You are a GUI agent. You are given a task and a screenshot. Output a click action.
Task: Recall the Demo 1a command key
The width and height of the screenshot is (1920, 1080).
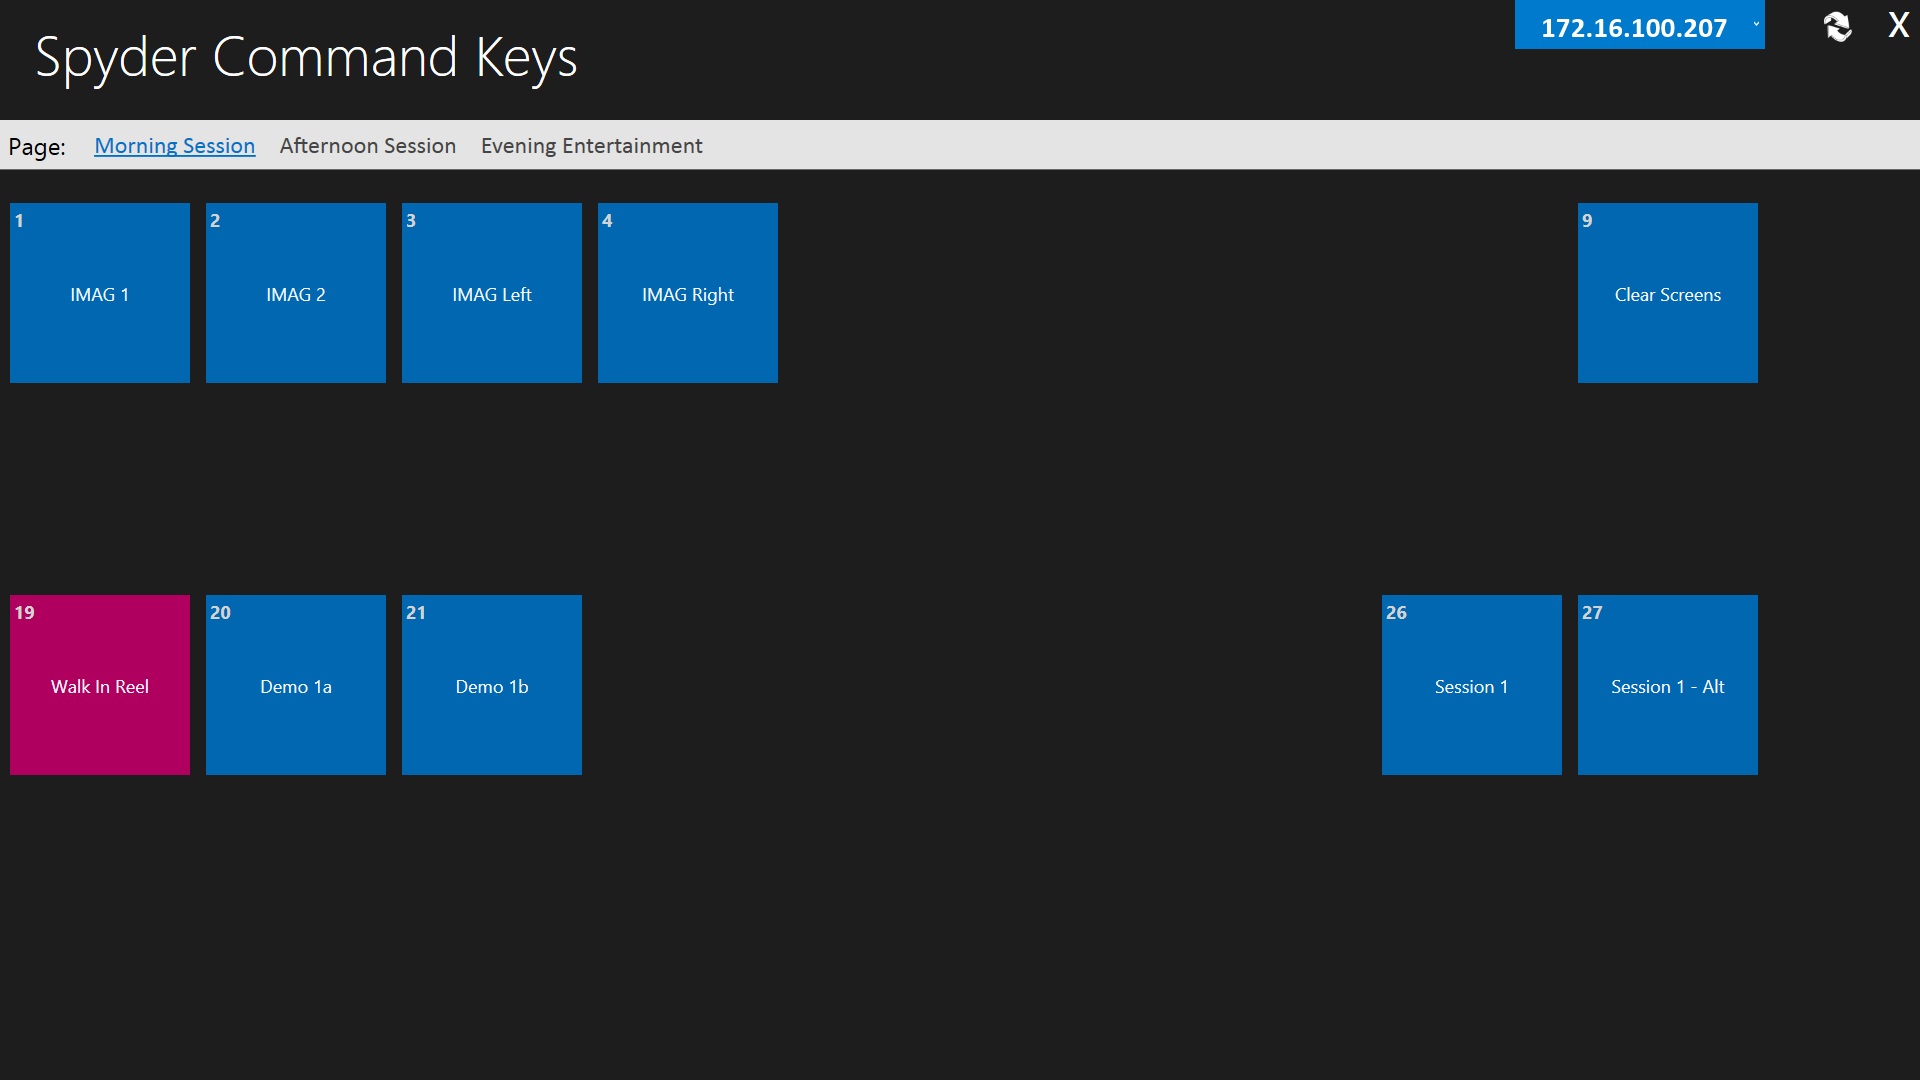pos(296,685)
